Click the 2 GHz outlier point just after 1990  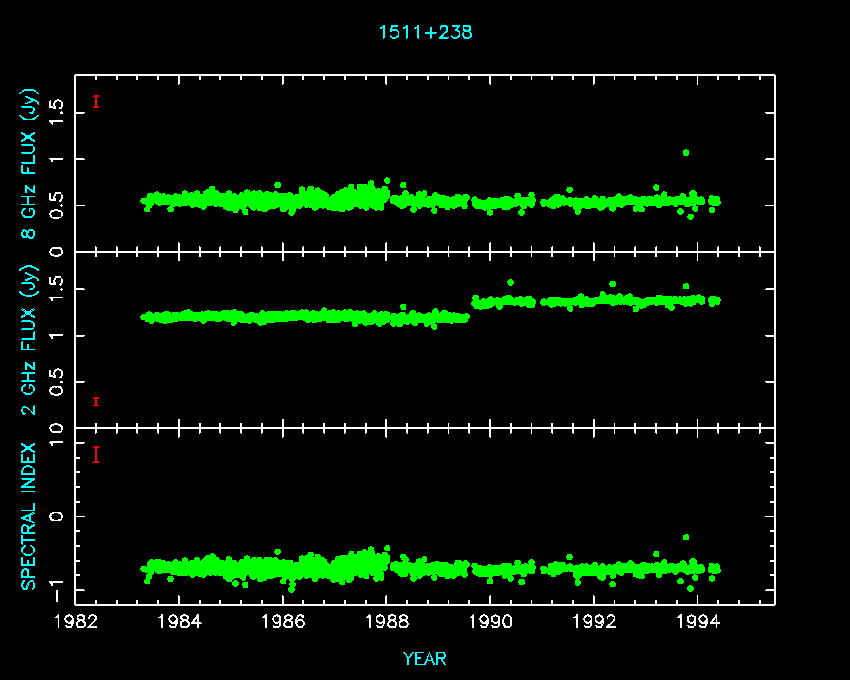[x=510, y=282]
